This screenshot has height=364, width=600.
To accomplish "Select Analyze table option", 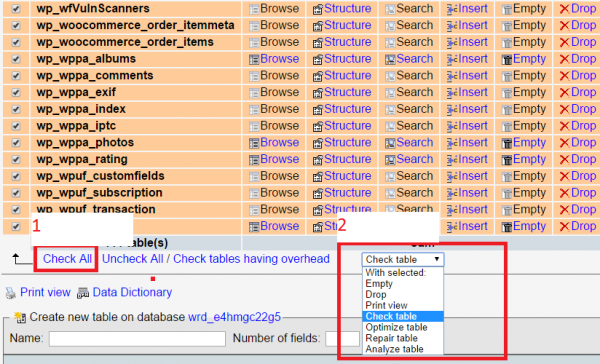I will 403,349.
